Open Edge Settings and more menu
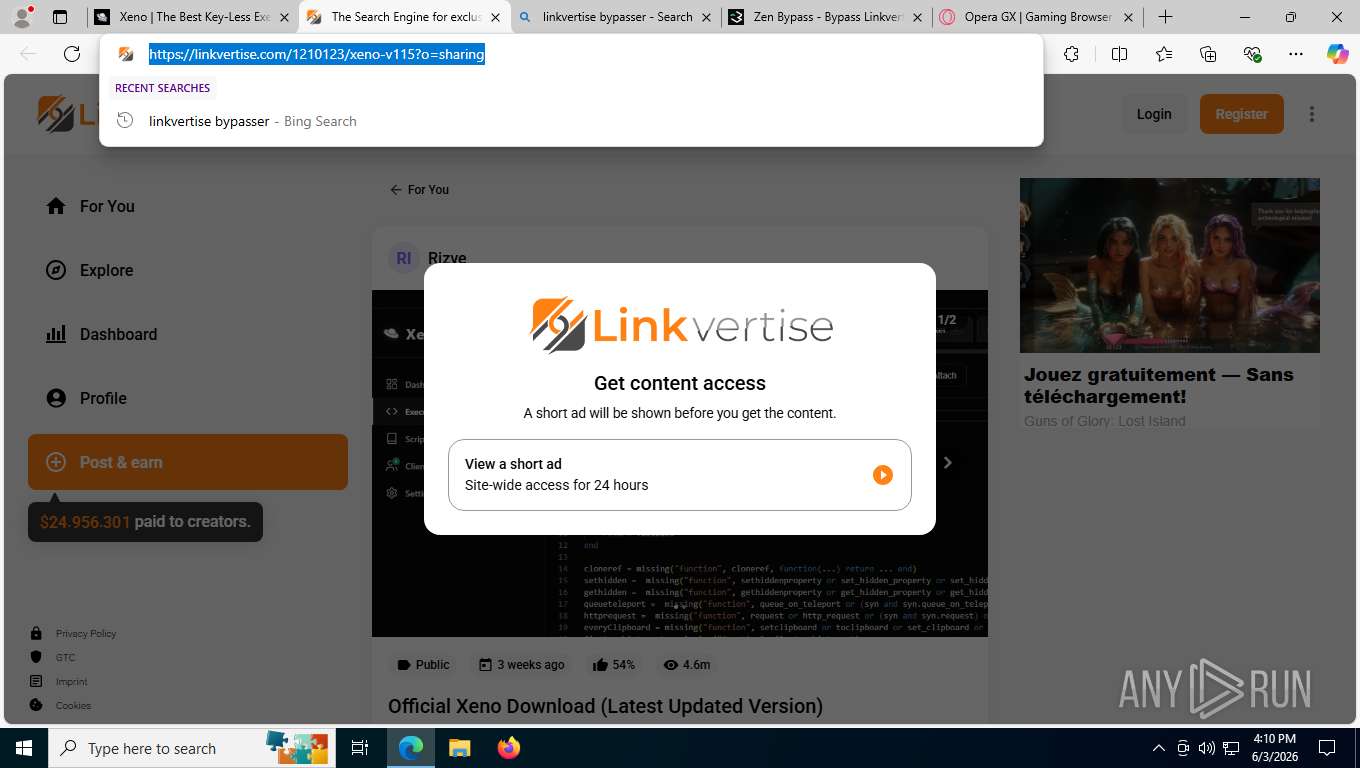Screen dimensions: 1360x768 1296,54
